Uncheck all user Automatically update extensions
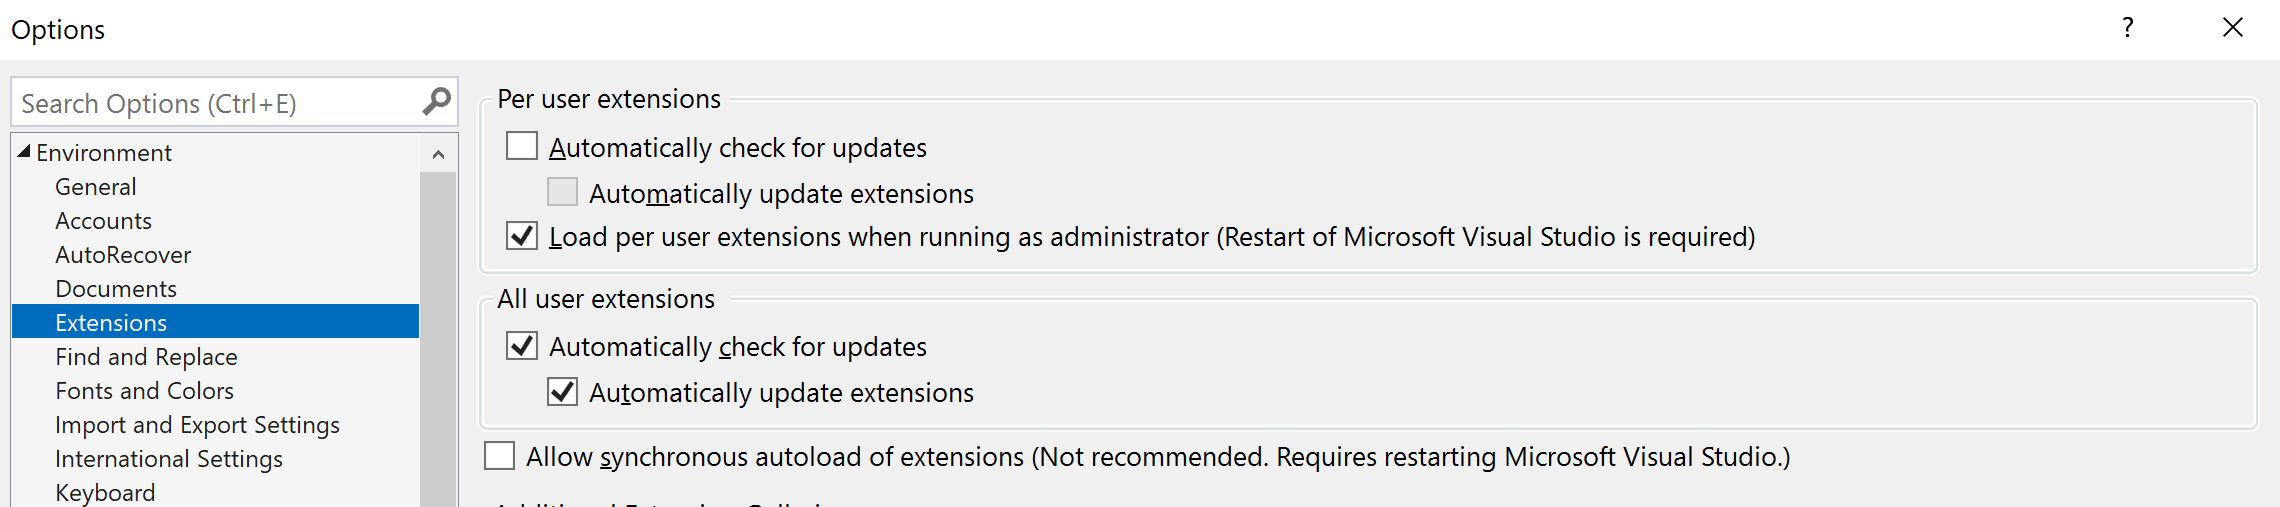2280x507 pixels. (562, 392)
